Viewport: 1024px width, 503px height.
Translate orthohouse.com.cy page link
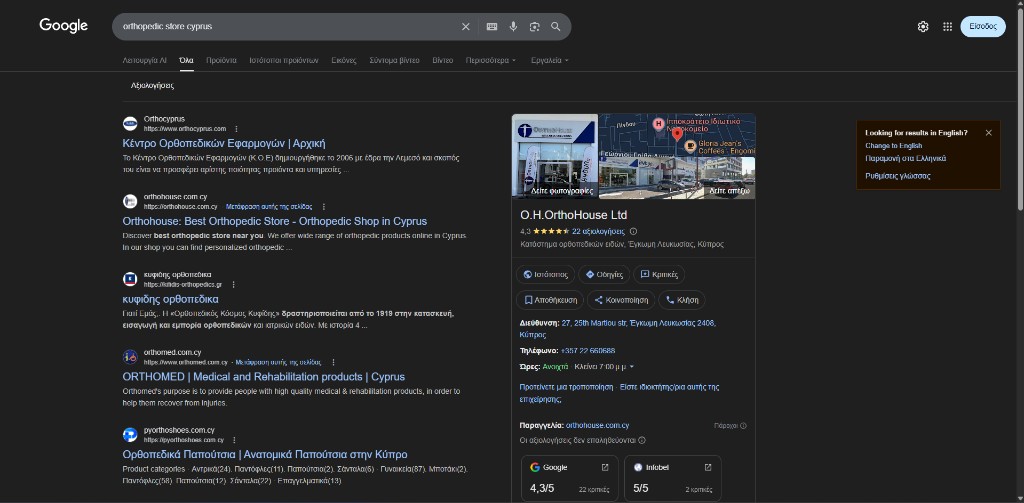point(269,206)
